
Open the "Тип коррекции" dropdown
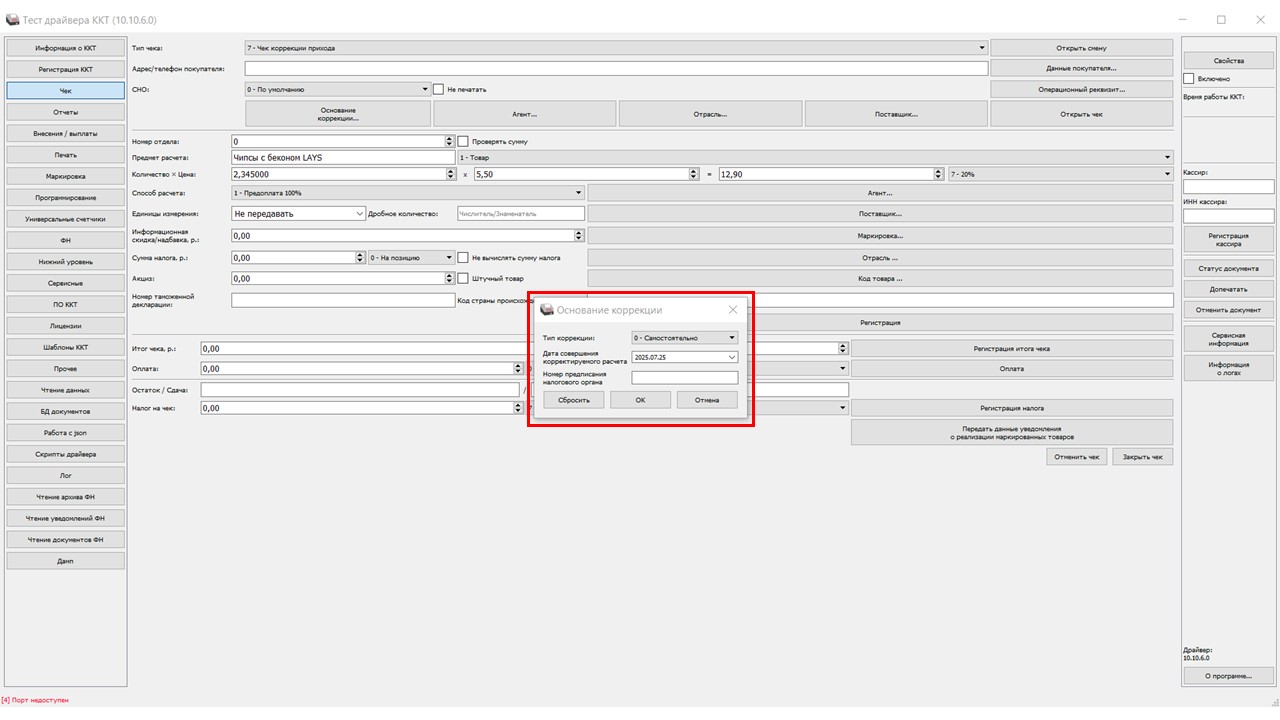(x=685, y=338)
